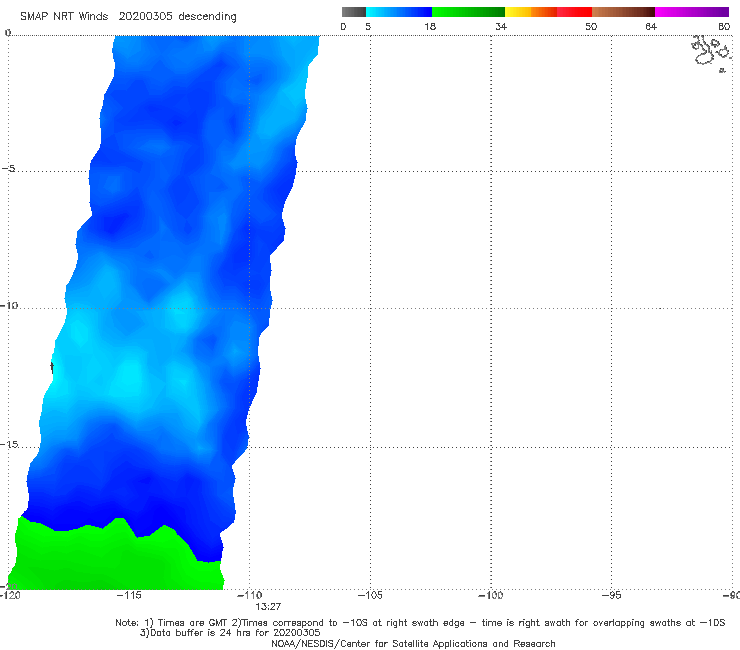Click the 'Times are GMT' note line
740x650 pixels.
click(420, 623)
